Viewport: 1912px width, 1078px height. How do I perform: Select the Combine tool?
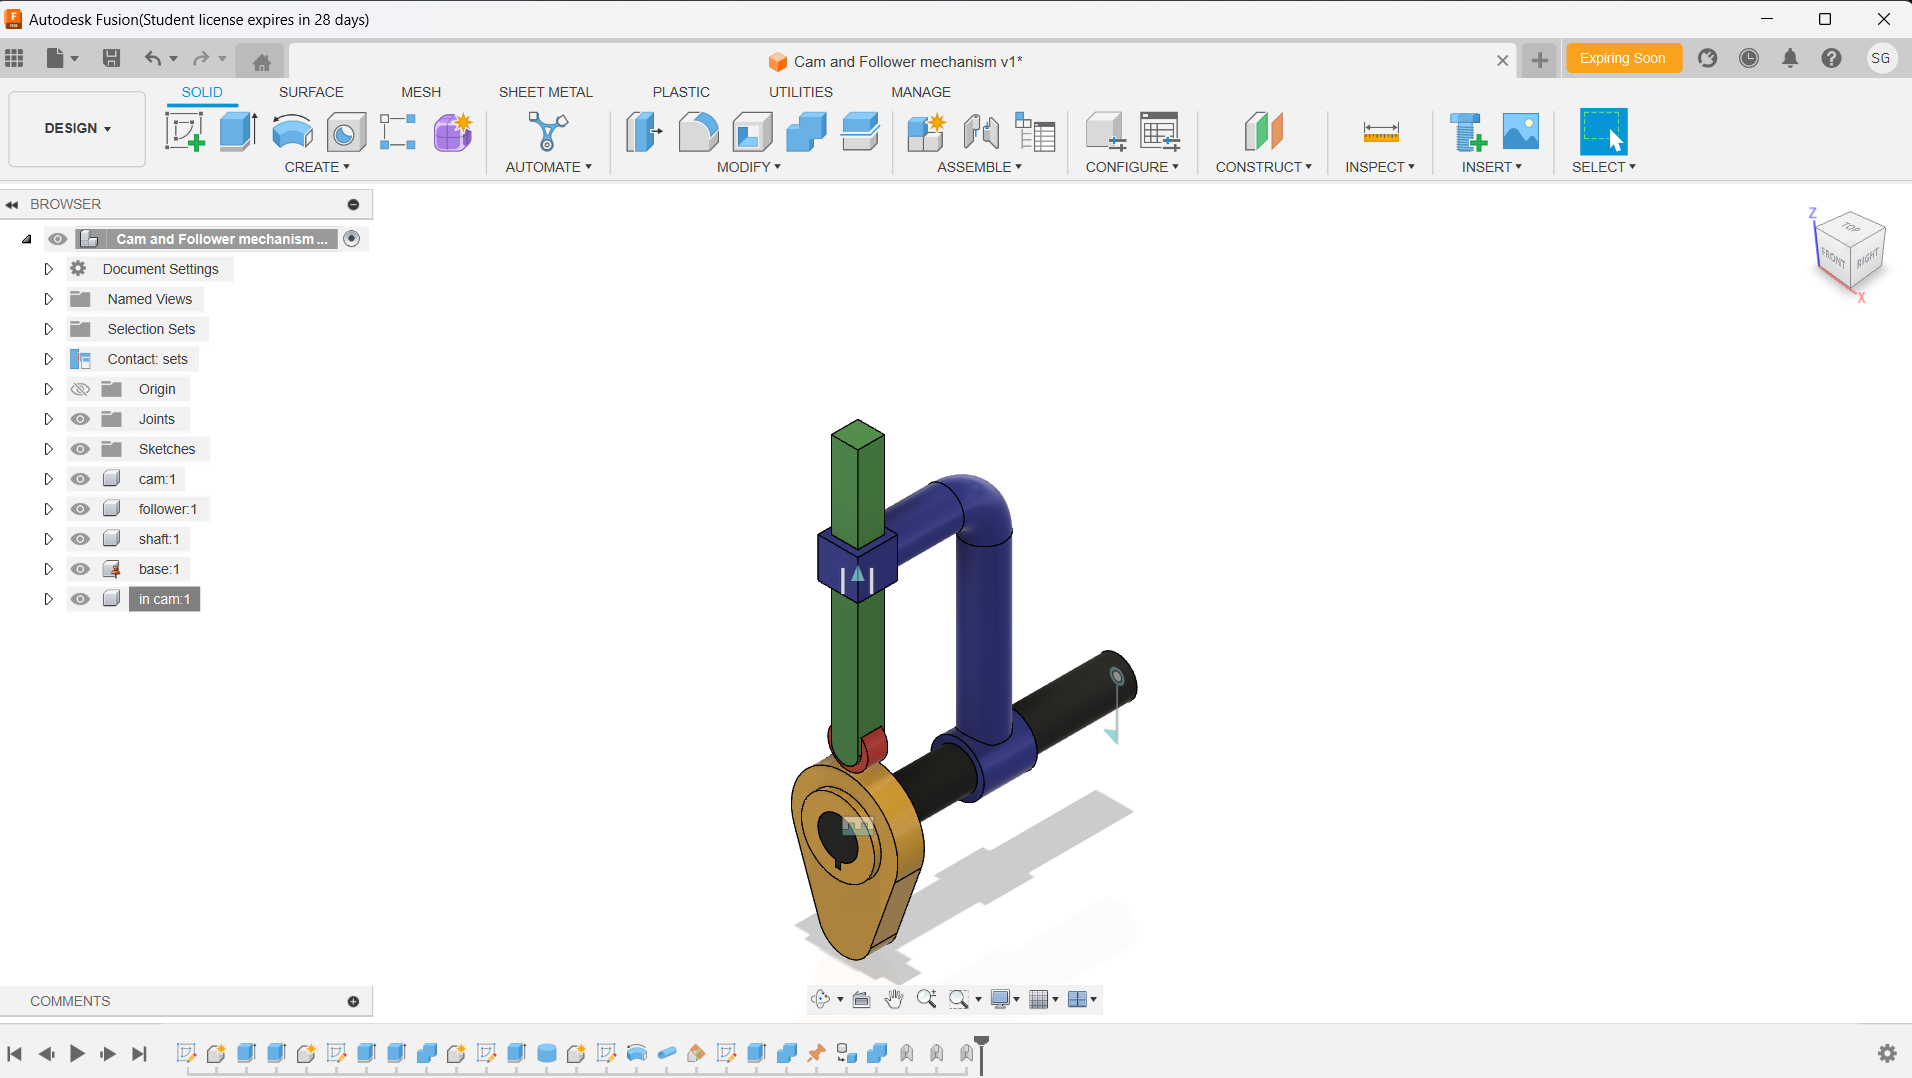[x=806, y=131]
